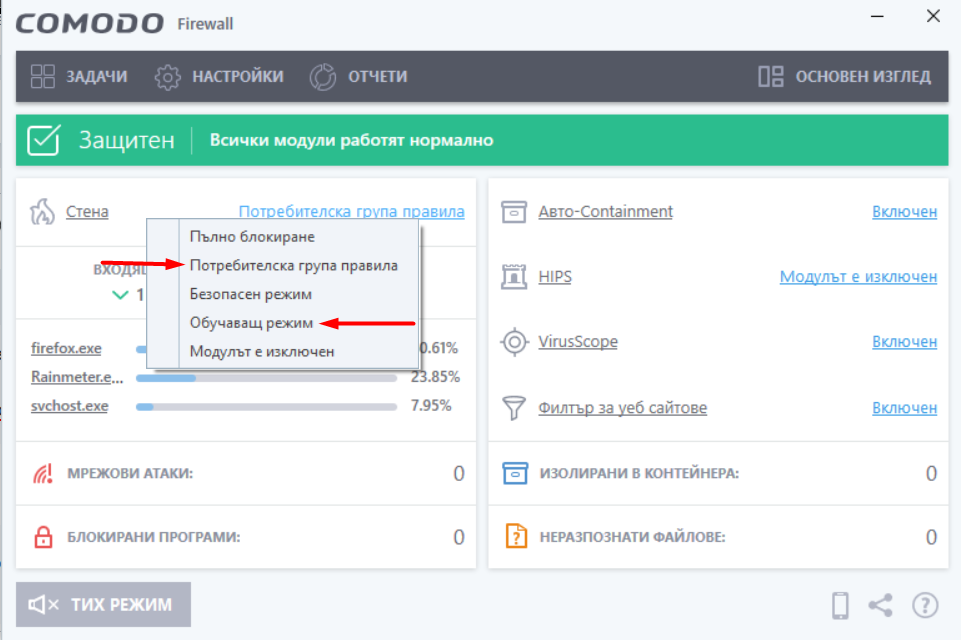Viewport: 961px width, 640px height.
Task: Click the muted speaker icon in Тих режим
Action: (44, 605)
